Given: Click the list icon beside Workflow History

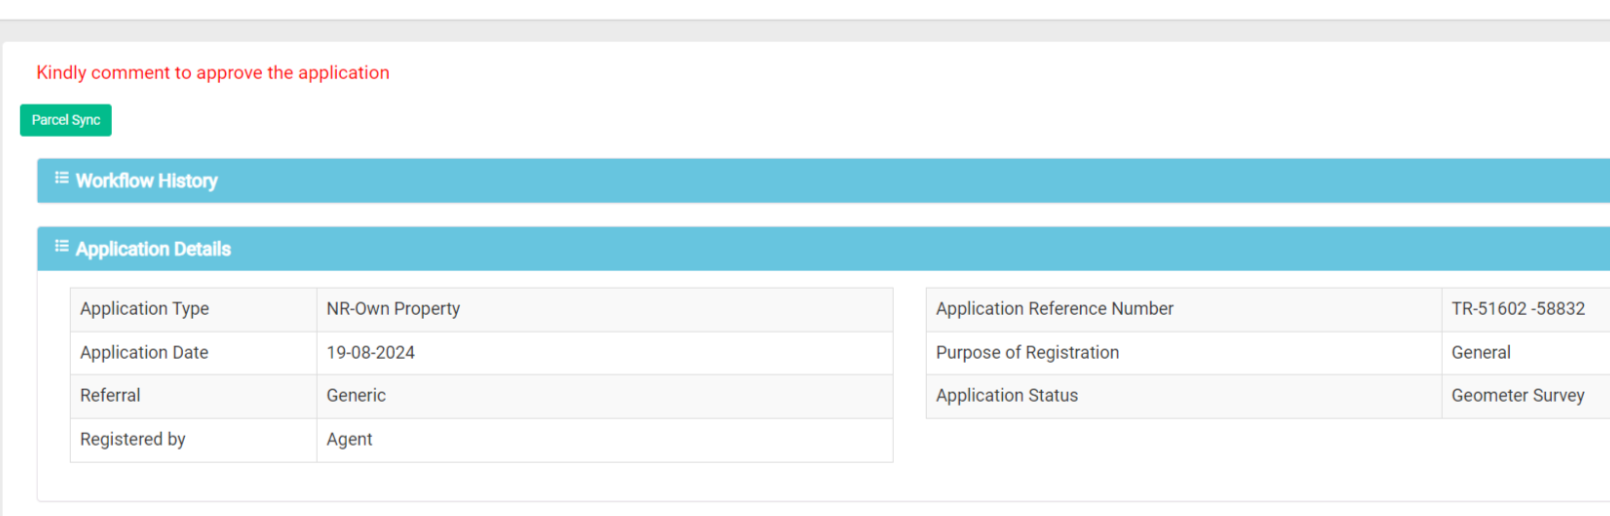Looking at the screenshot, I should 62,178.
